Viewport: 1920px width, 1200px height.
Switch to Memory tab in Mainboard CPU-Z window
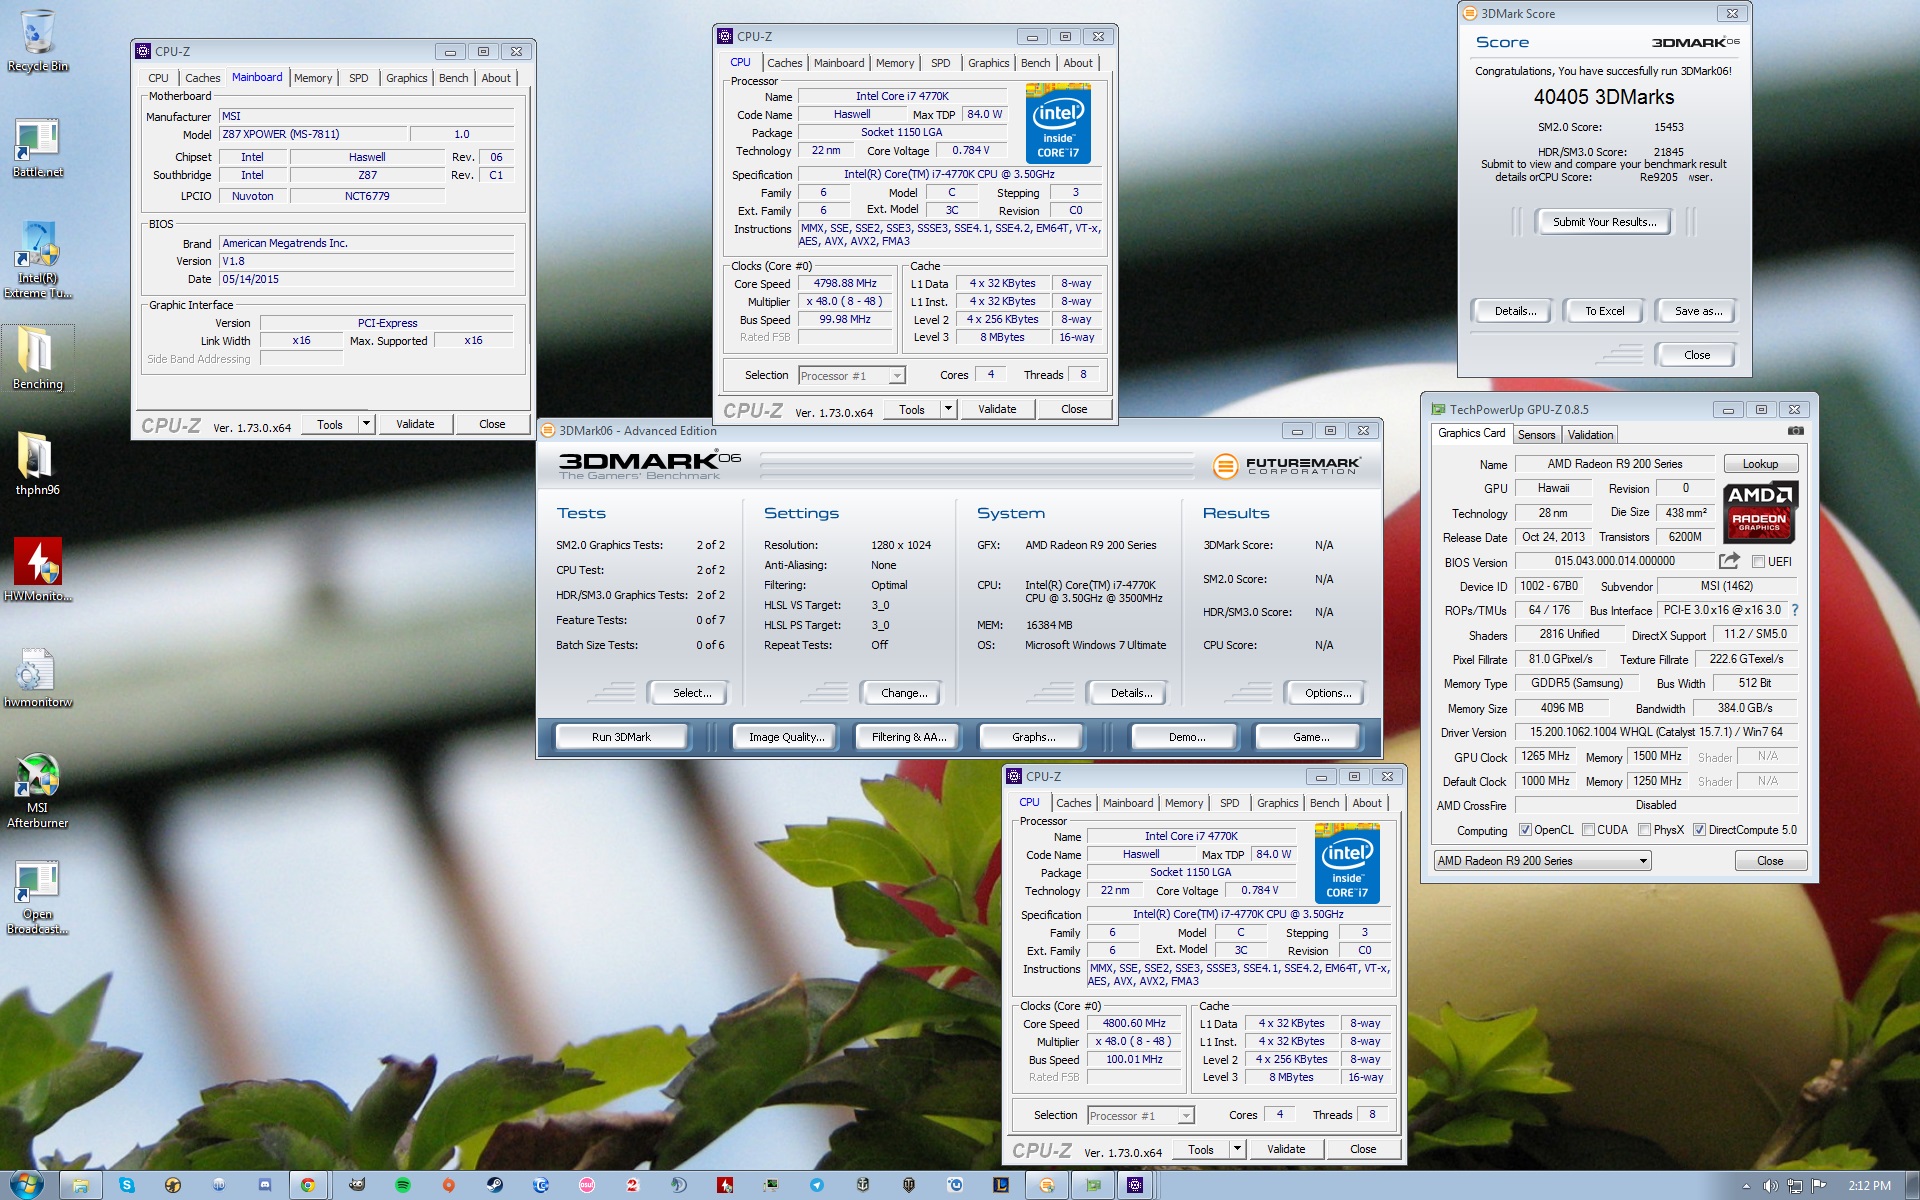click(313, 78)
